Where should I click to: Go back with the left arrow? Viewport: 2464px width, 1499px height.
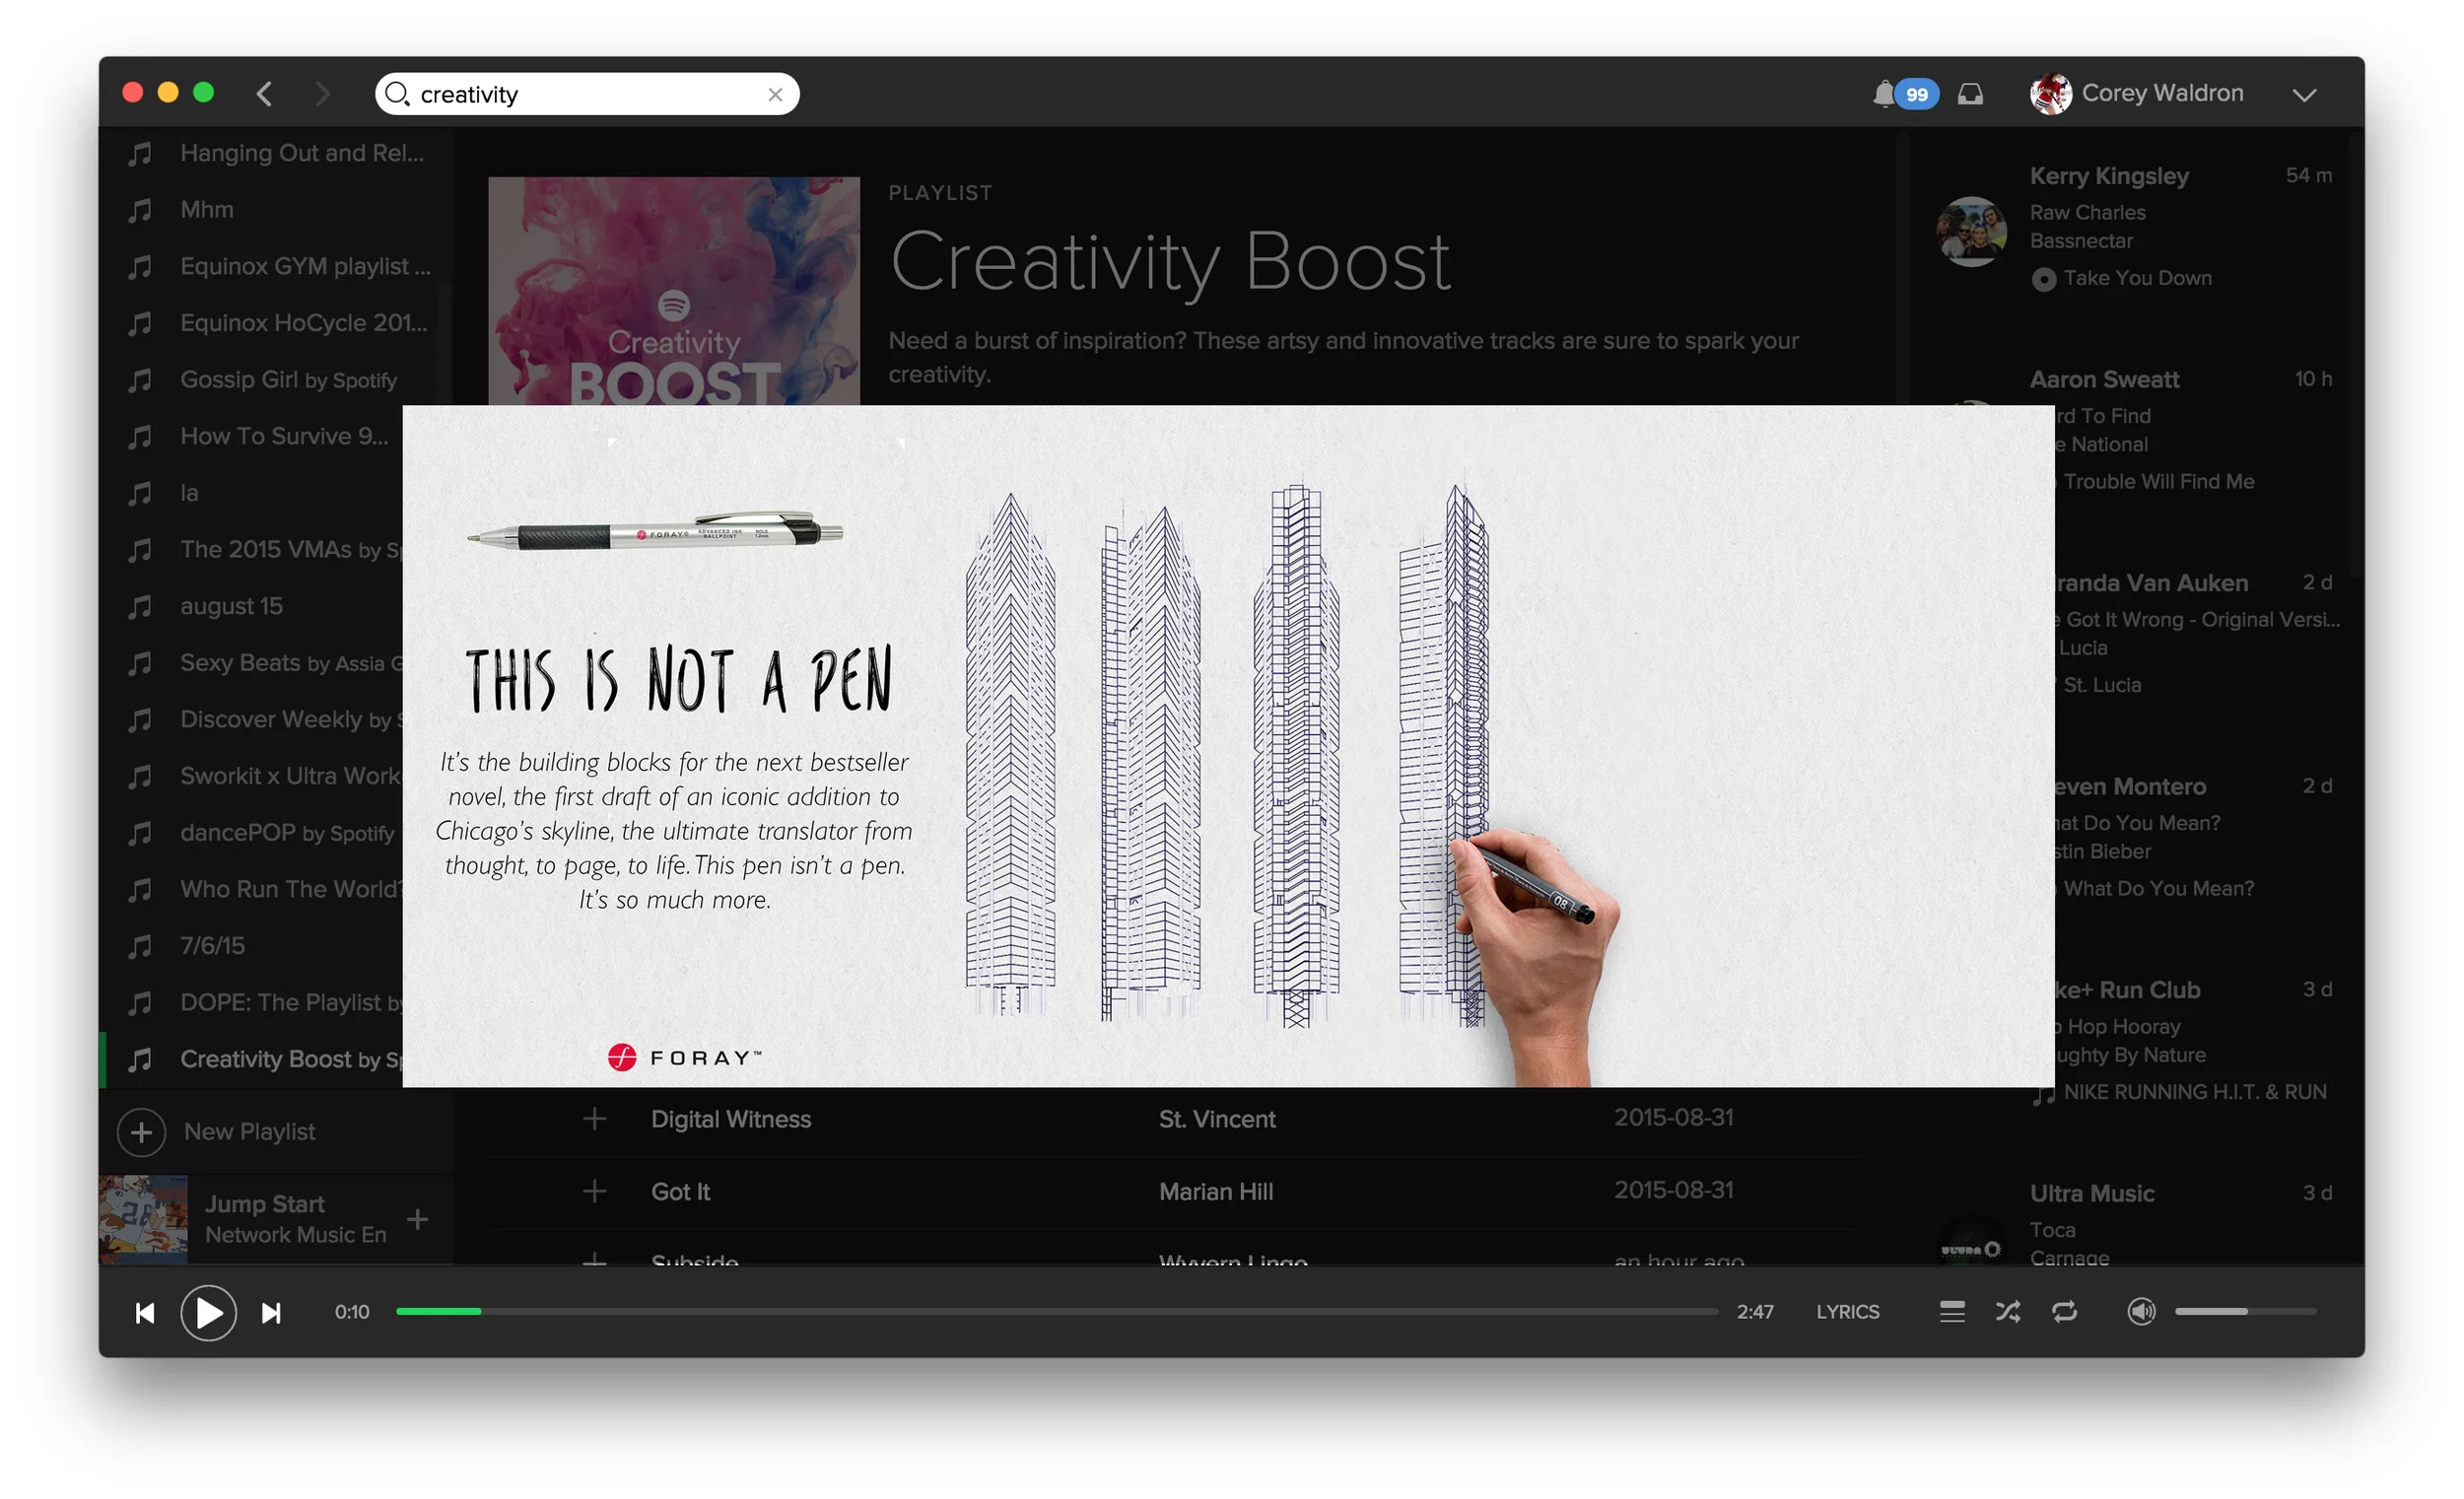pyautogui.click(x=264, y=94)
